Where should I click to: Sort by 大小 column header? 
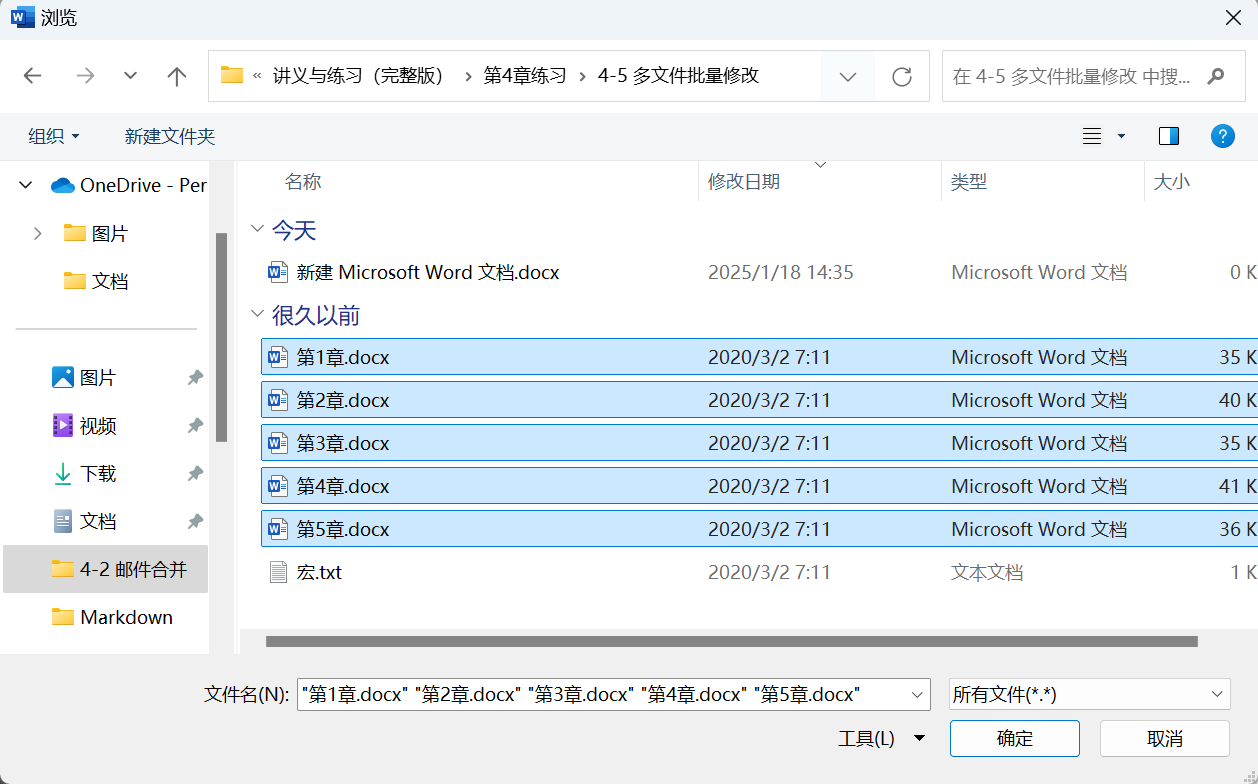coord(1172,182)
